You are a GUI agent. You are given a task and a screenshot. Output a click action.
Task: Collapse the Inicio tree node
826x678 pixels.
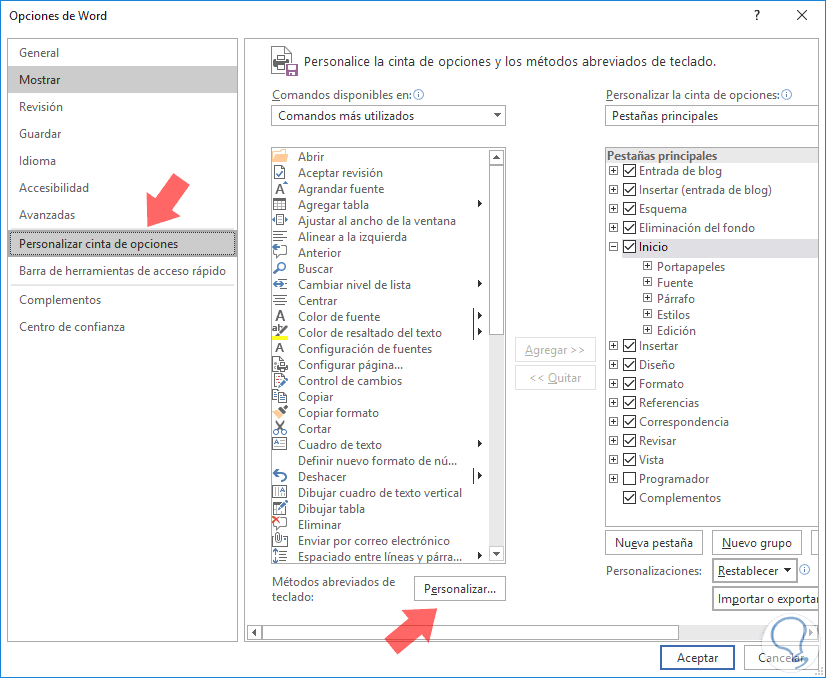point(613,247)
